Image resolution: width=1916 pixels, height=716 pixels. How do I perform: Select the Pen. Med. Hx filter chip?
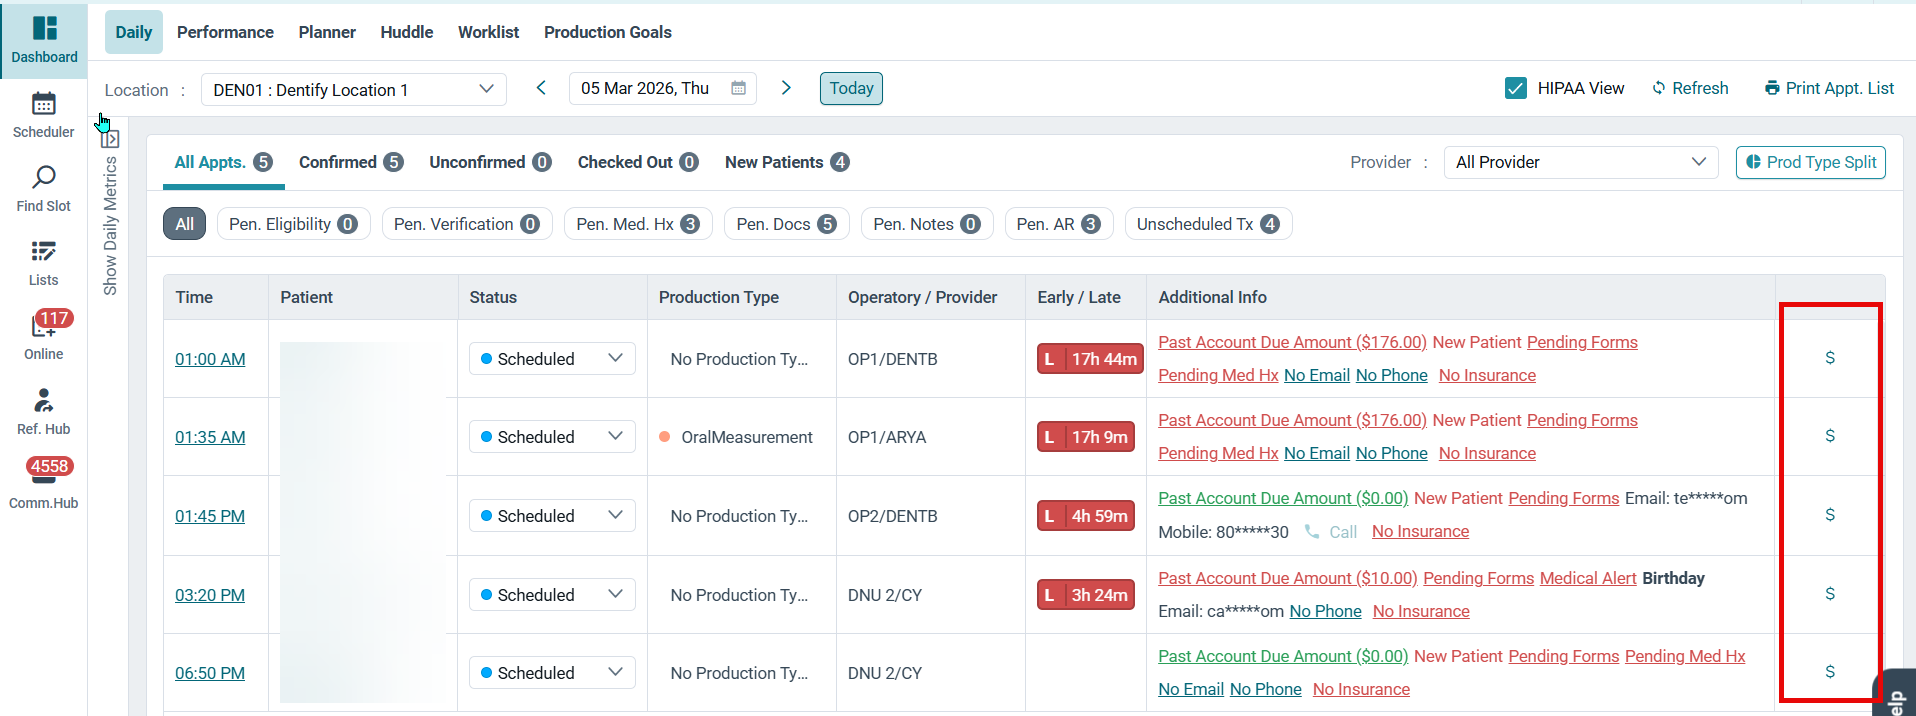[638, 224]
